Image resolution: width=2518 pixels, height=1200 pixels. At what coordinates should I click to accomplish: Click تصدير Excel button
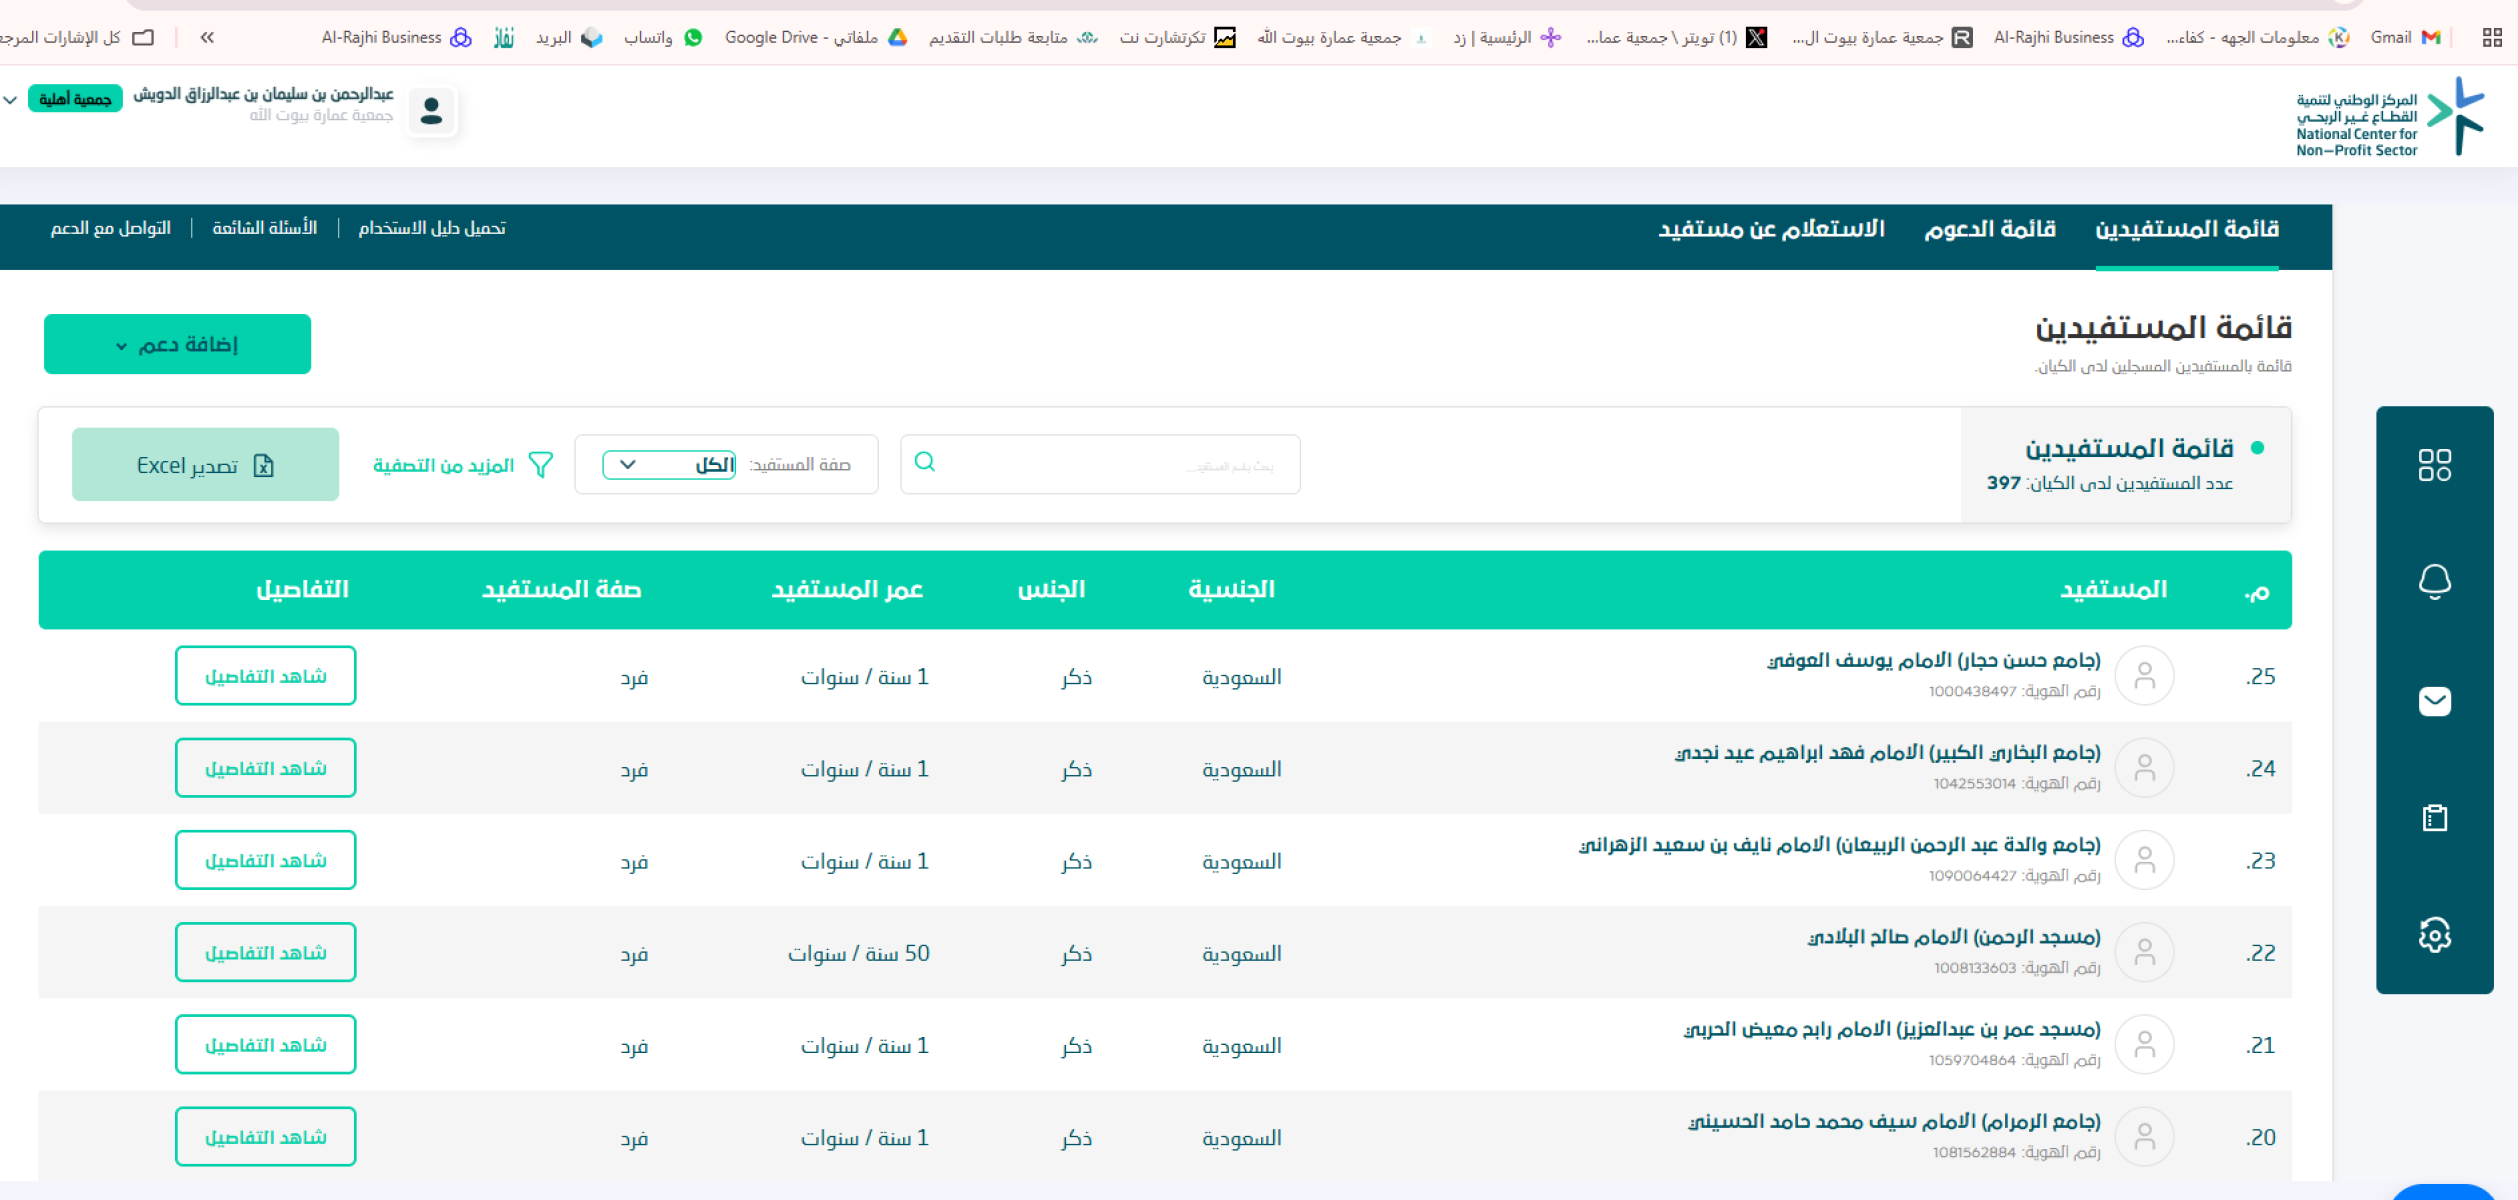[x=205, y=464]
